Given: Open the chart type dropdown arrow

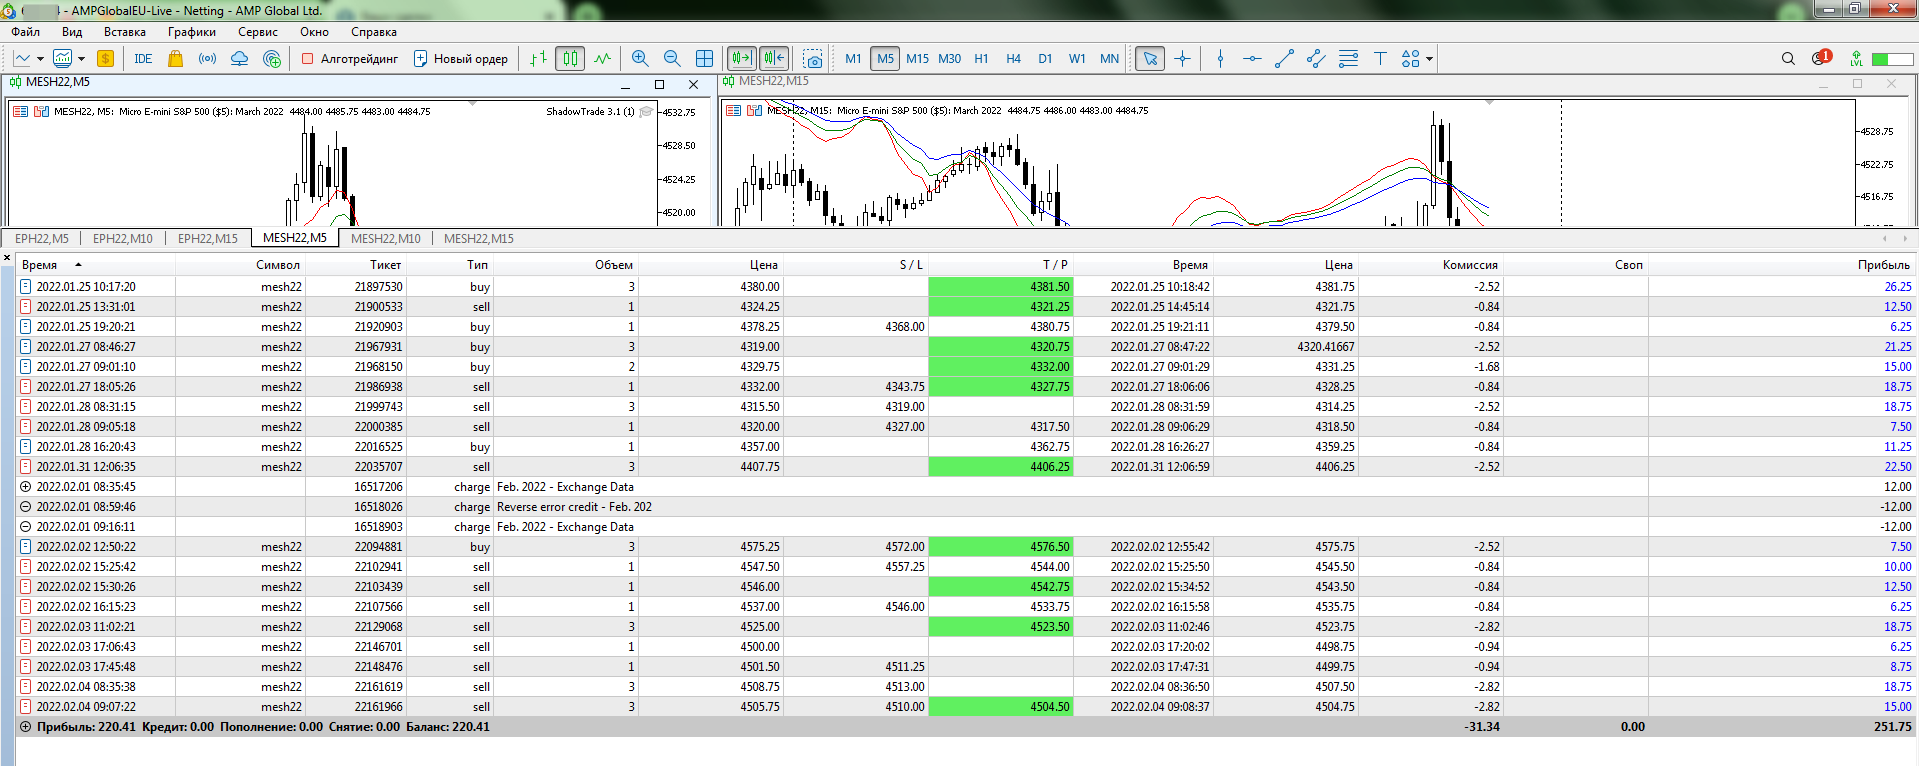Looking at the screenshot, I should (40, 59).
